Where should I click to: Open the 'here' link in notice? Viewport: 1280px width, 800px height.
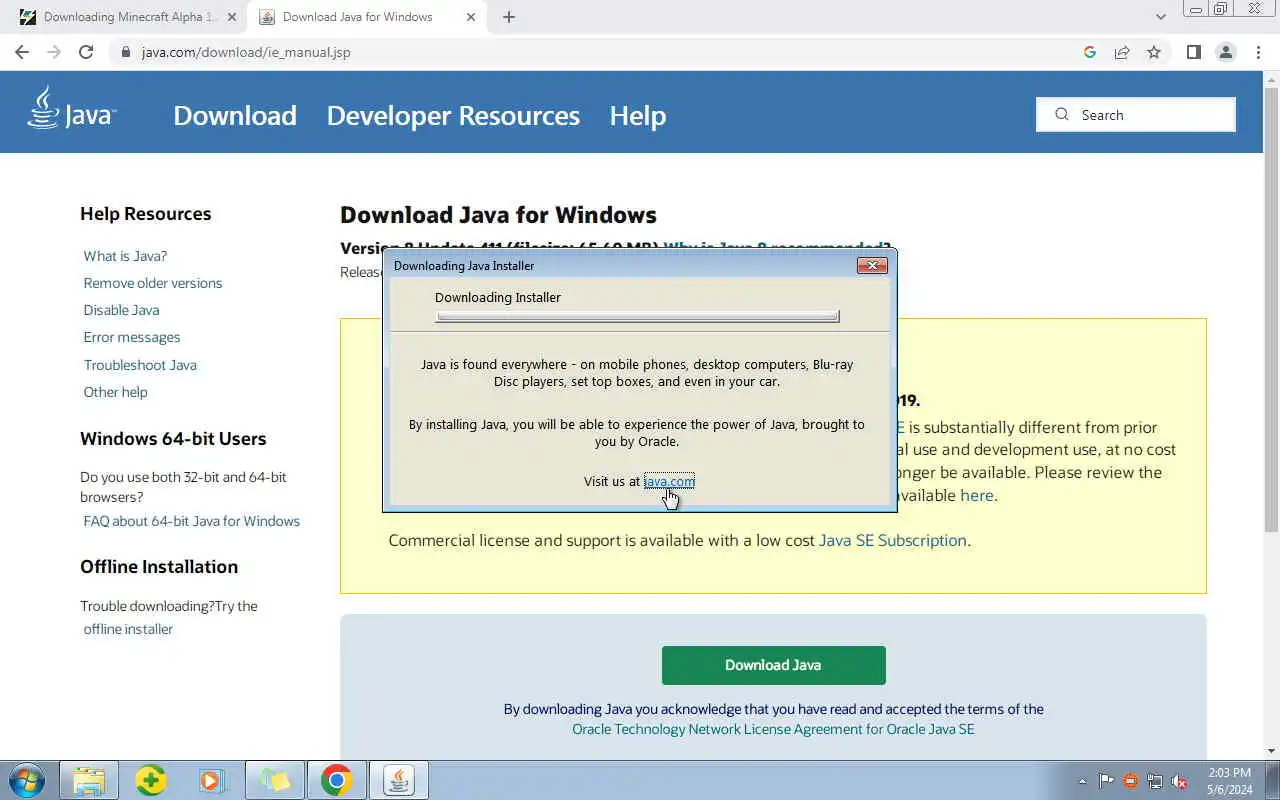[x=976, y=495]
